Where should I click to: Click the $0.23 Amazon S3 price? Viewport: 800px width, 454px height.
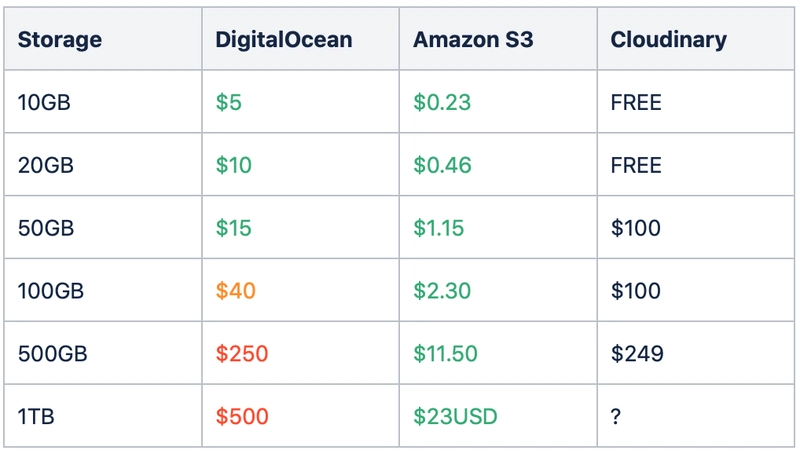pyautogui.click(x=442, y=102)
